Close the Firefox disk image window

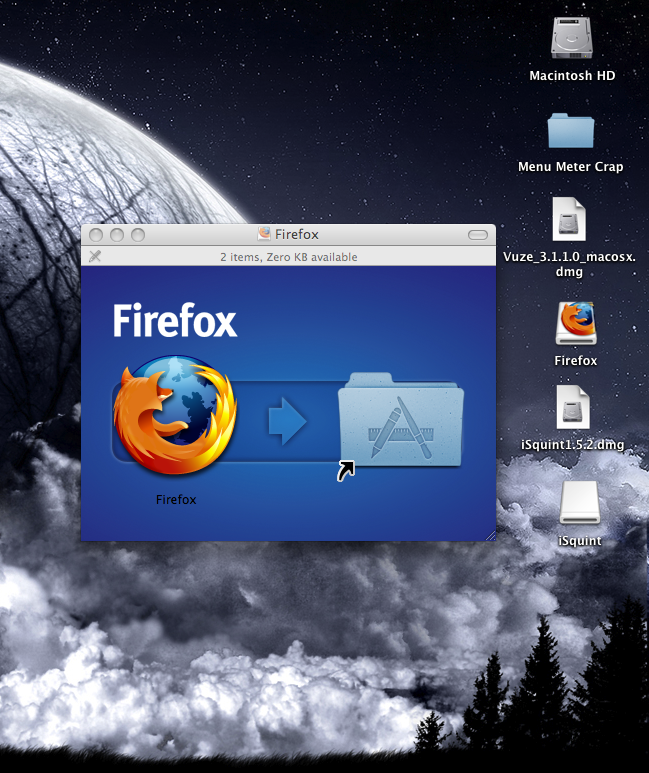(x=96, y=235)
